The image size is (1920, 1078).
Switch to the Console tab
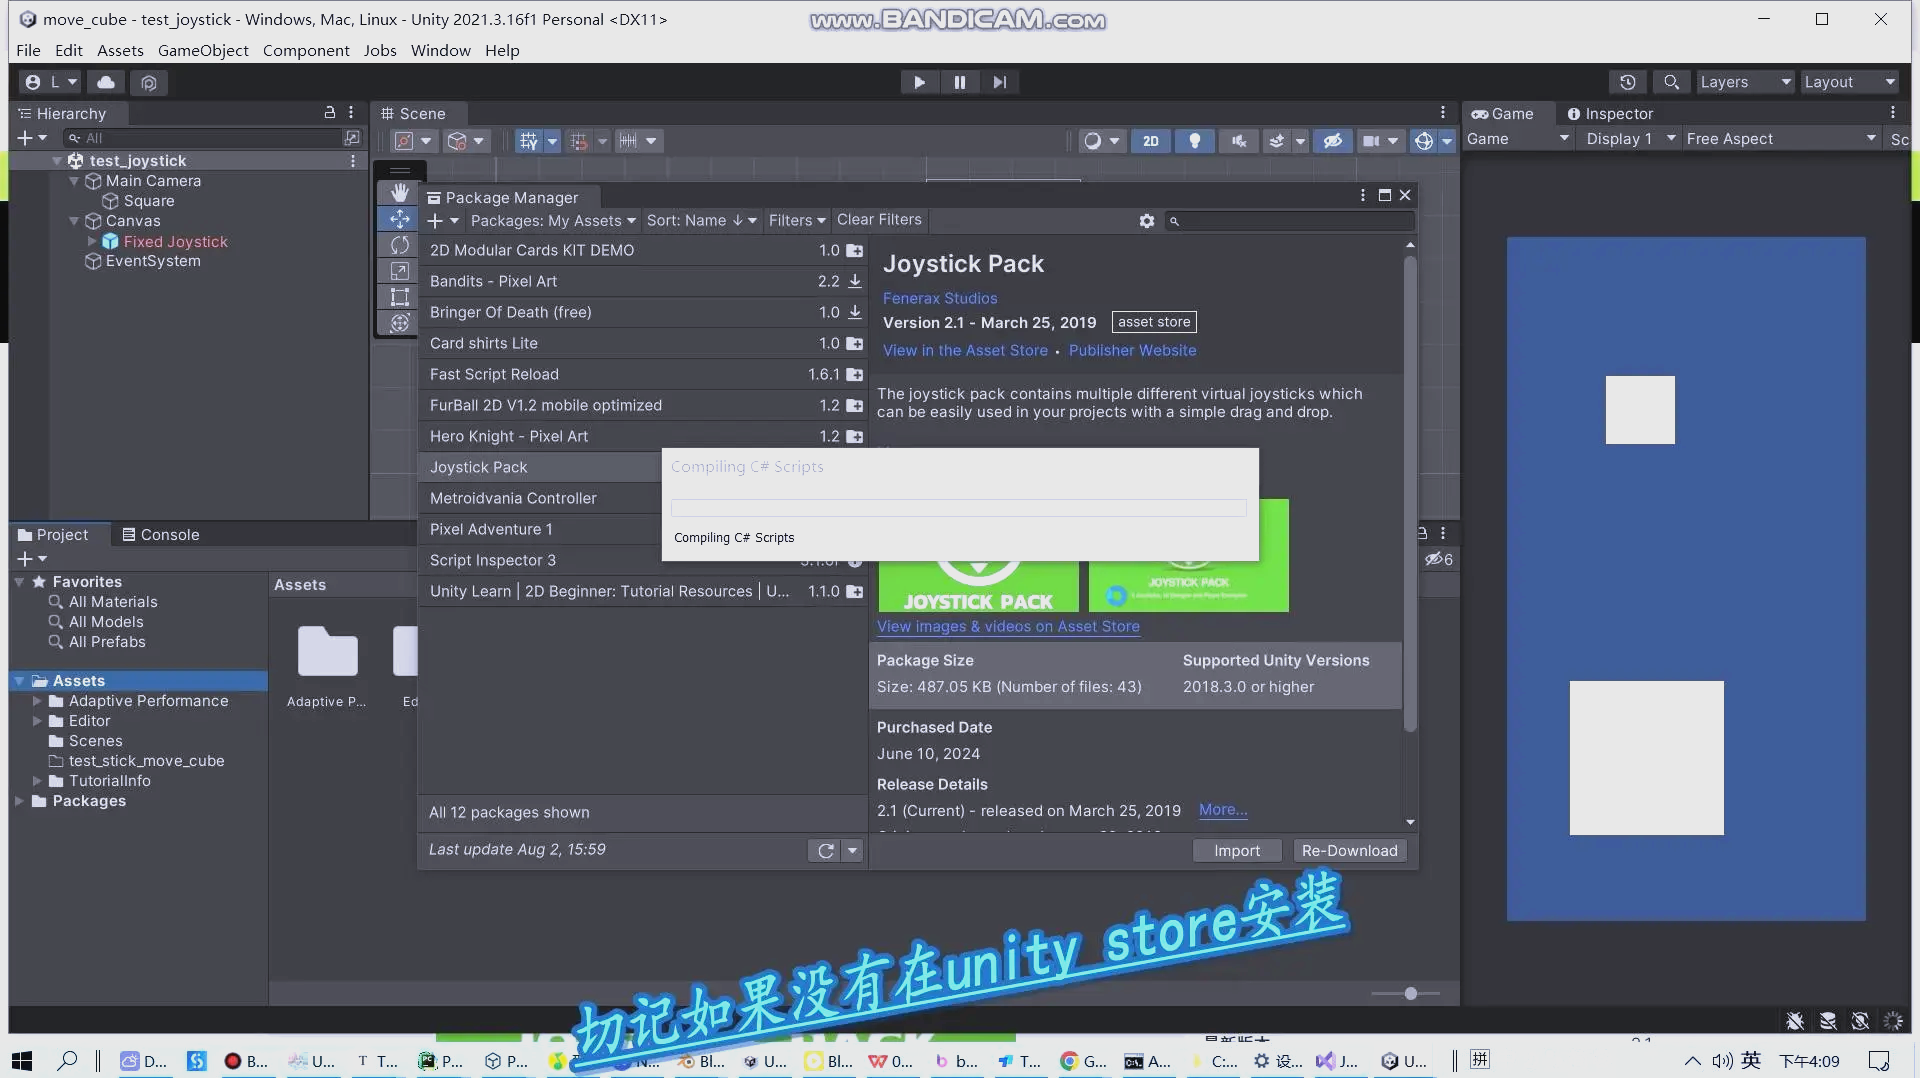160,535
